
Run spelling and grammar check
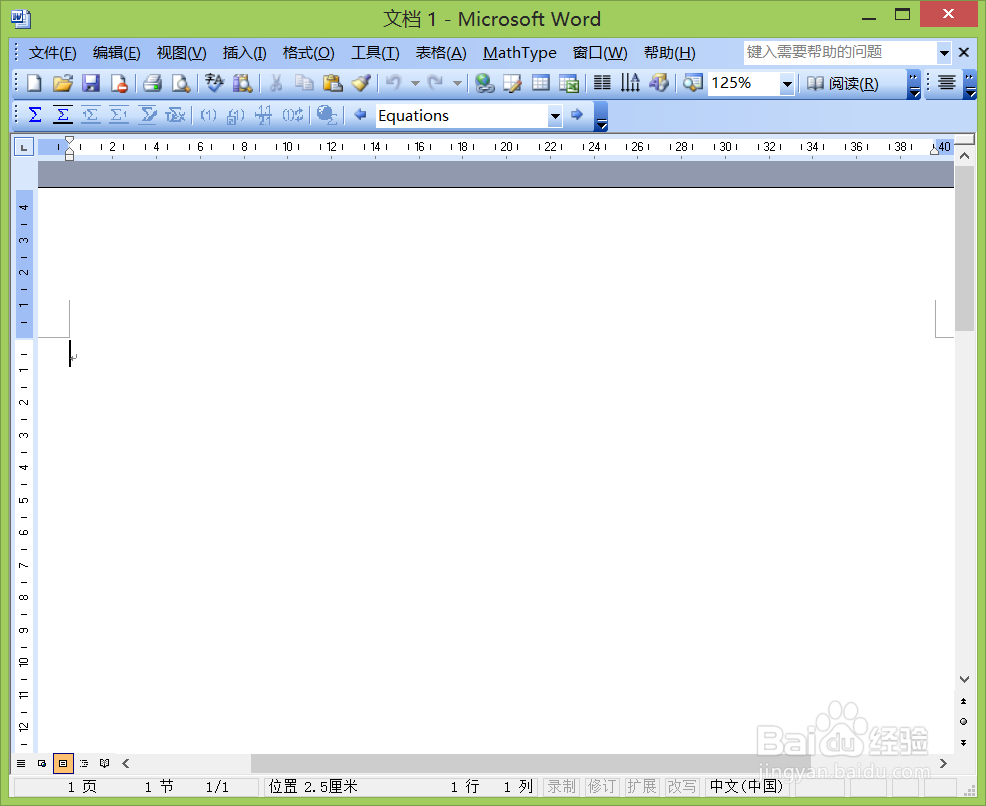(x=214, y=83)
